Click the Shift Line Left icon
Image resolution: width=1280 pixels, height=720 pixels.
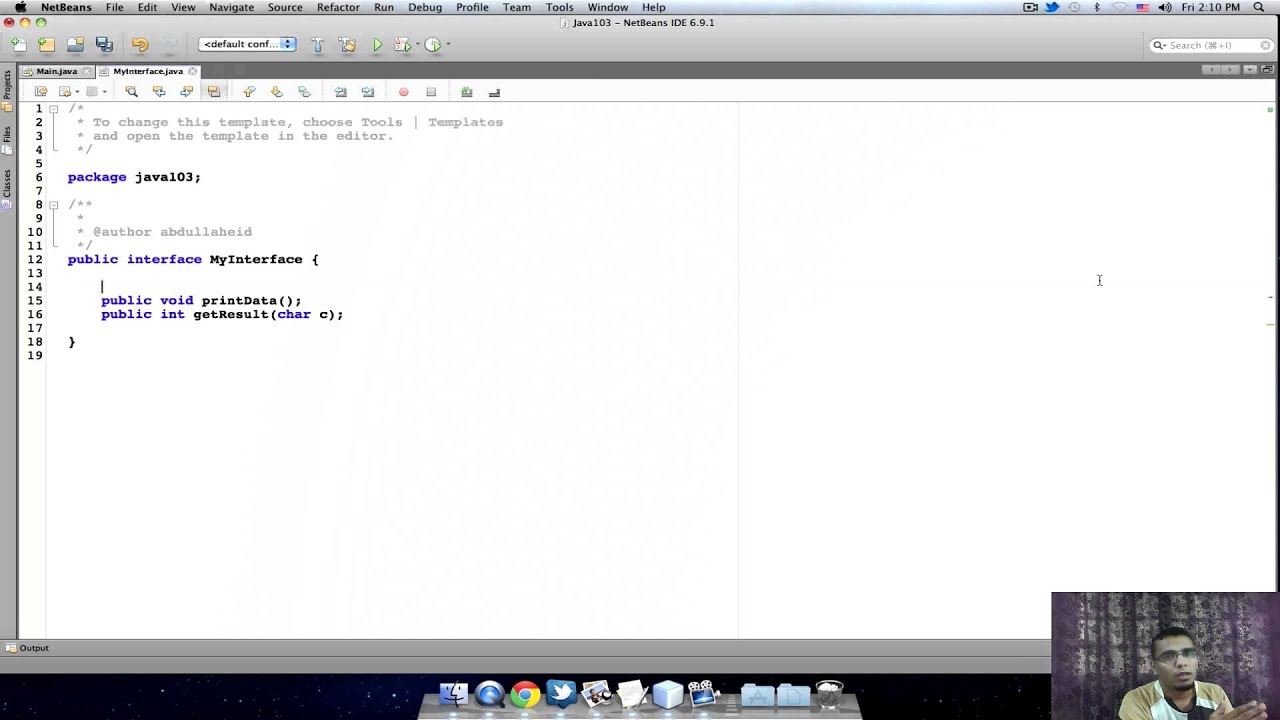(340, 91)
